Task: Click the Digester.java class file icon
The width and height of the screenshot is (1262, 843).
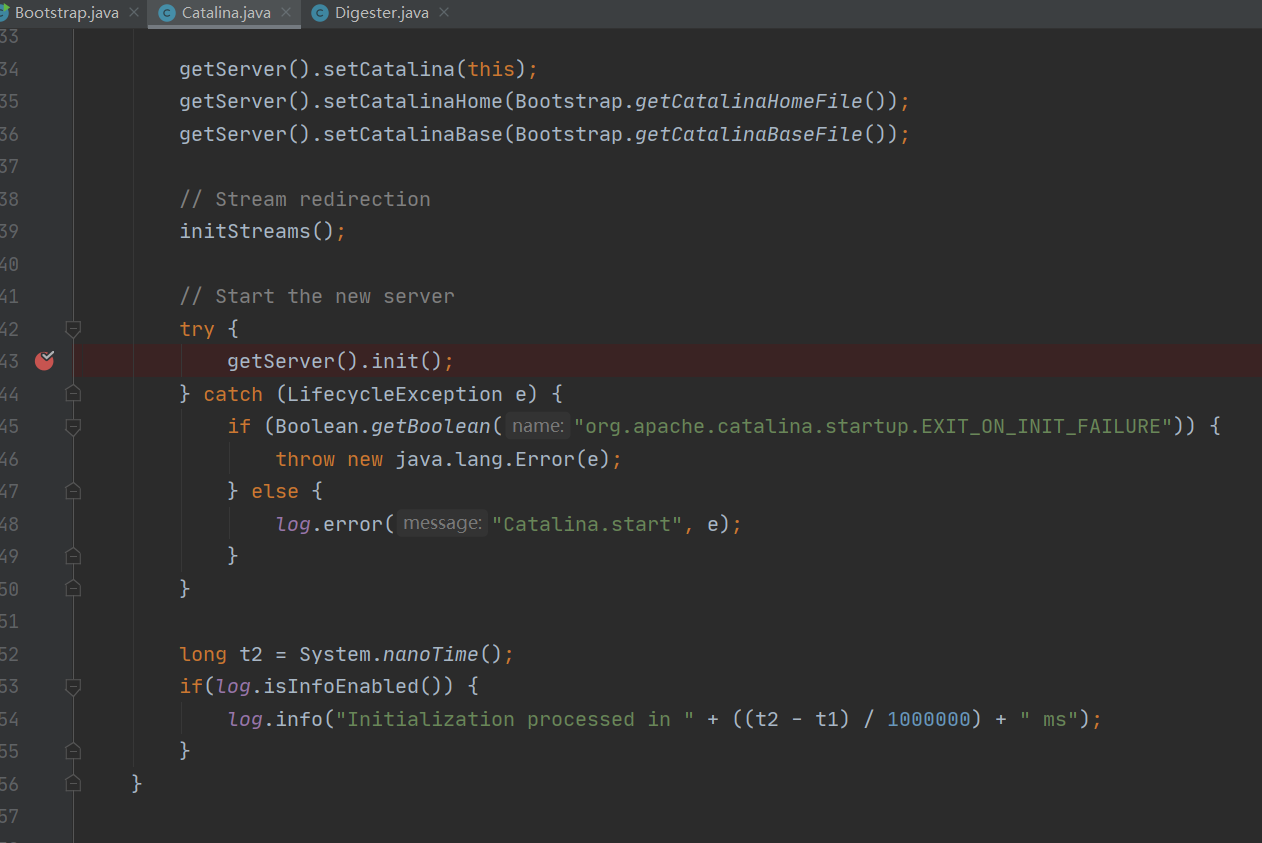Action: click(319, 13)
